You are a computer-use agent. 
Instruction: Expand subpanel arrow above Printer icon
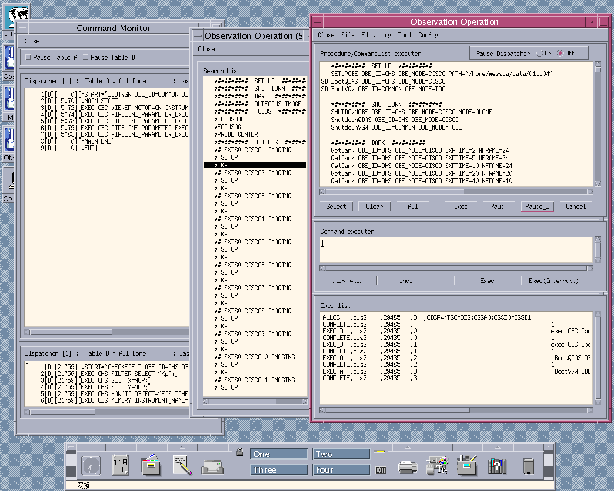click(407, 447)
